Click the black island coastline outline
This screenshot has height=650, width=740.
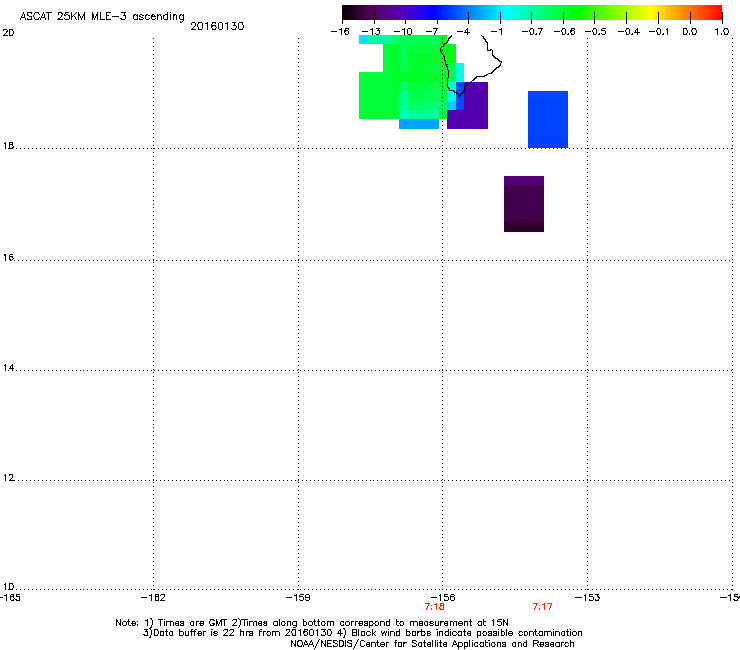[x=471, y=65]
